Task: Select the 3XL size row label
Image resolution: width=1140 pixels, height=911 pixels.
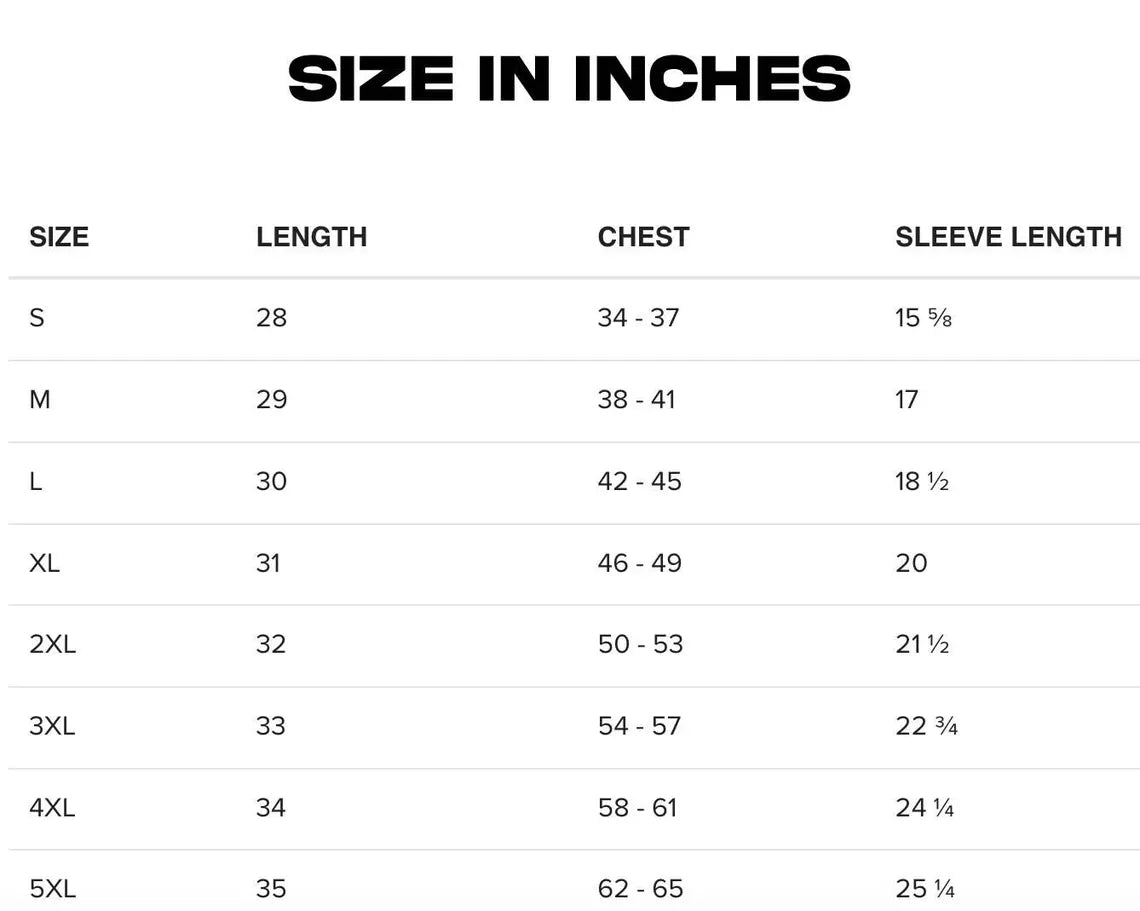Action: 52,726
